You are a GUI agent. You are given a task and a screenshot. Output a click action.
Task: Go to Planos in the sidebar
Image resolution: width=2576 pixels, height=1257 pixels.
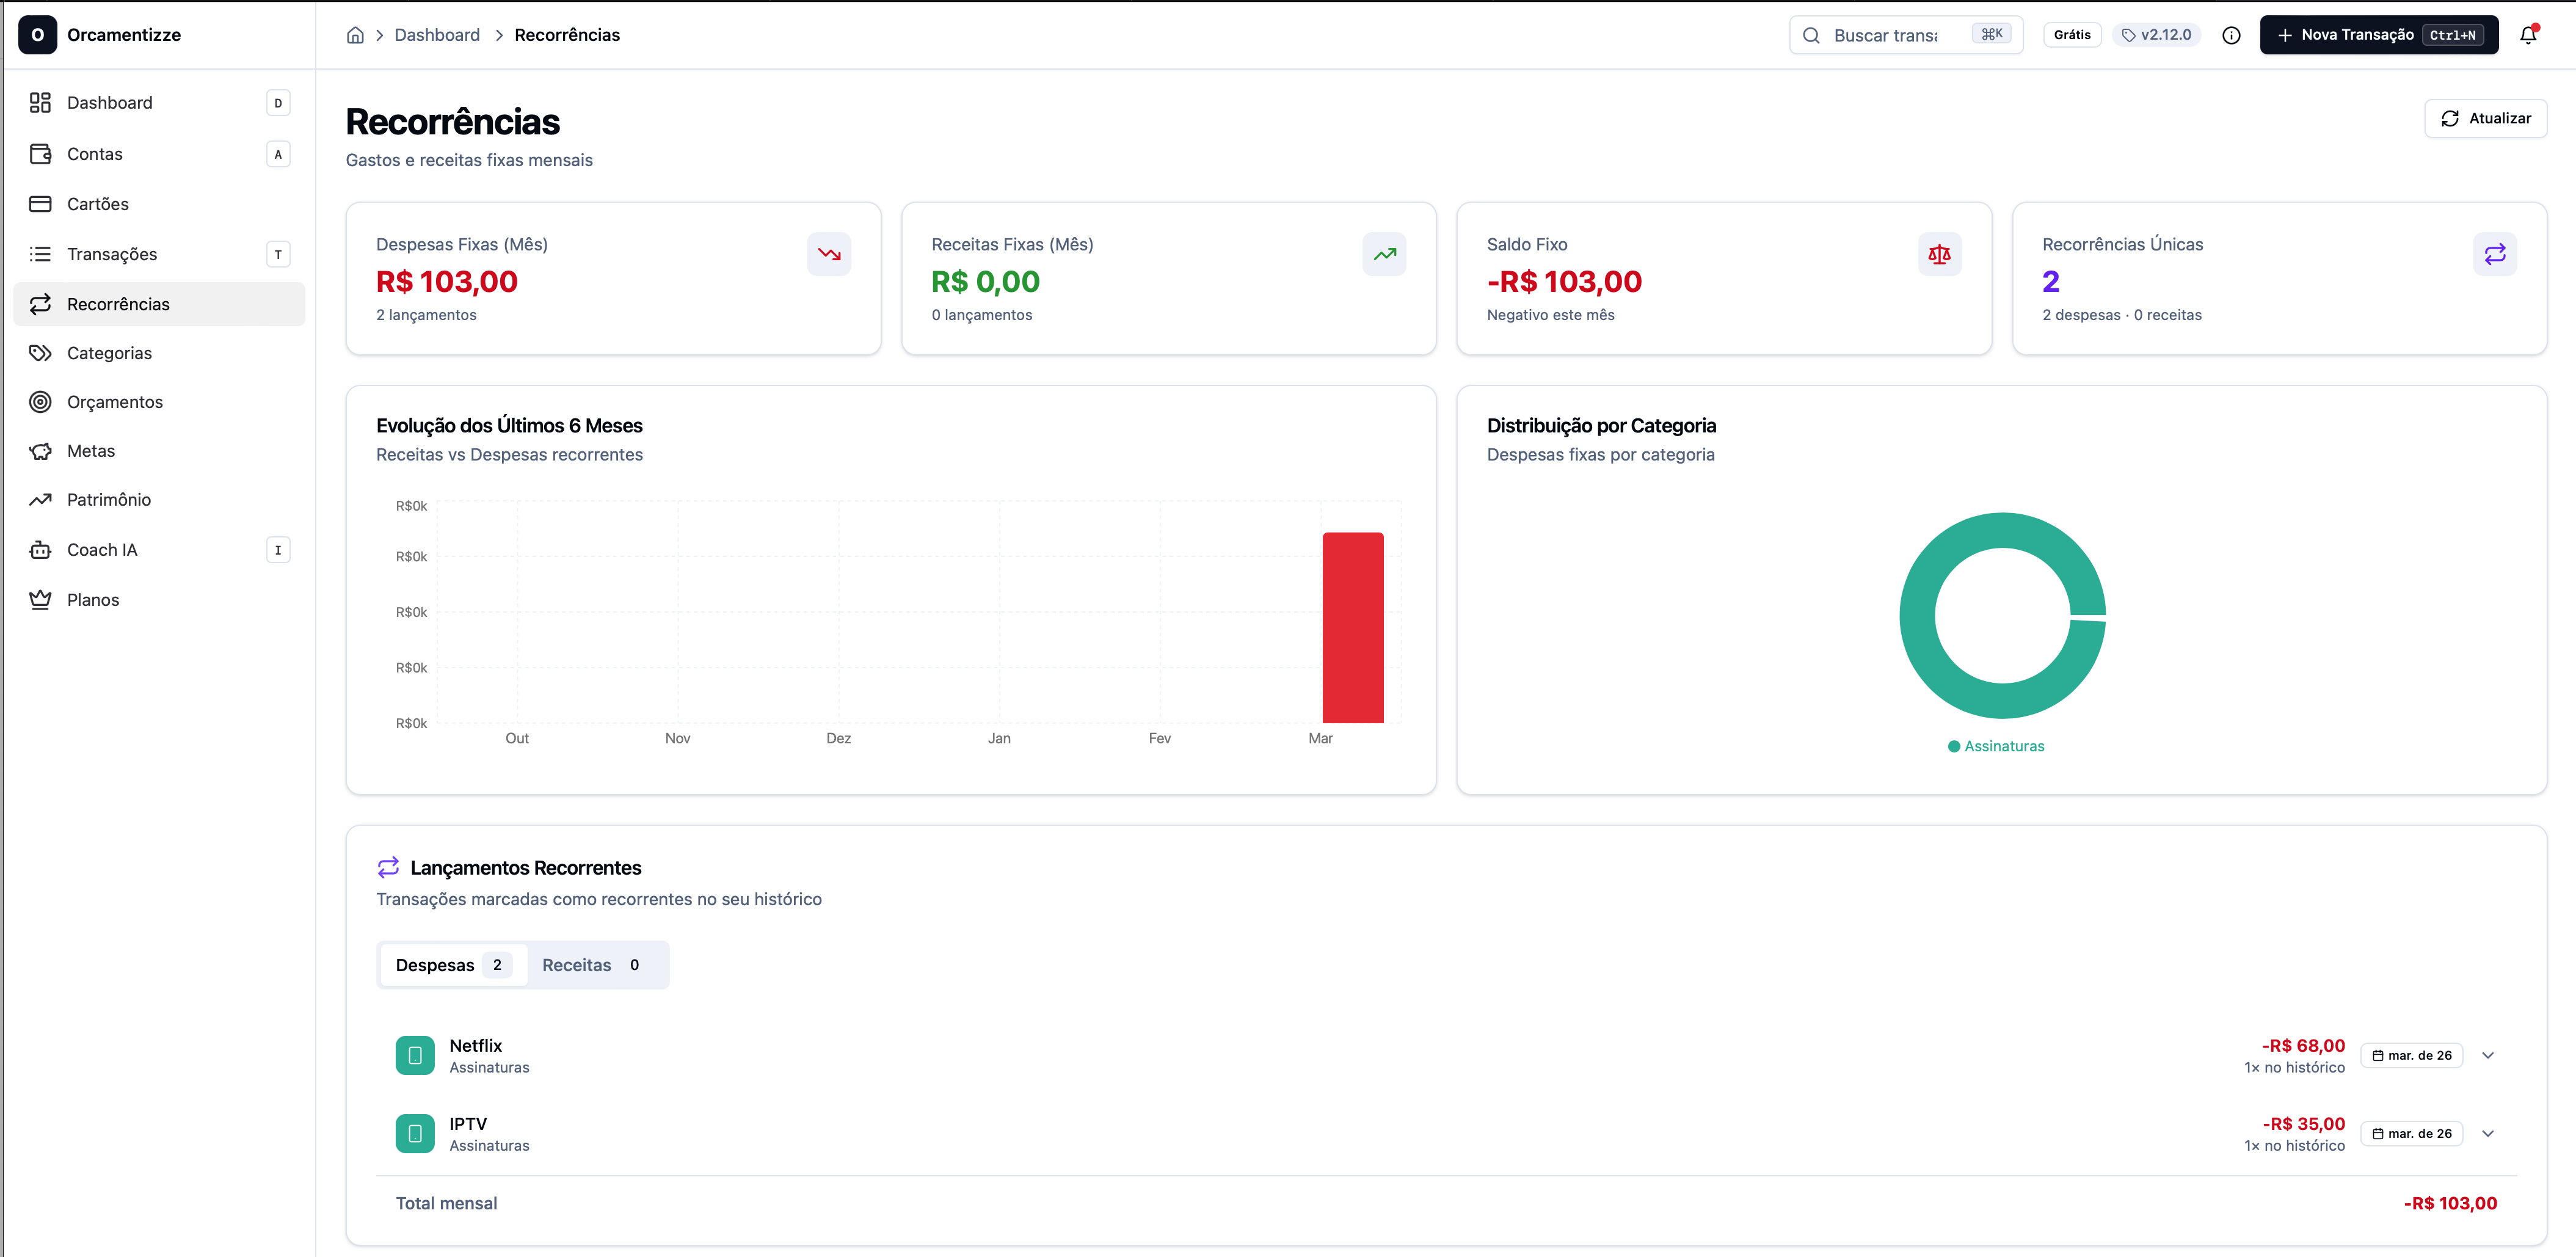click(x=93, y=600)
